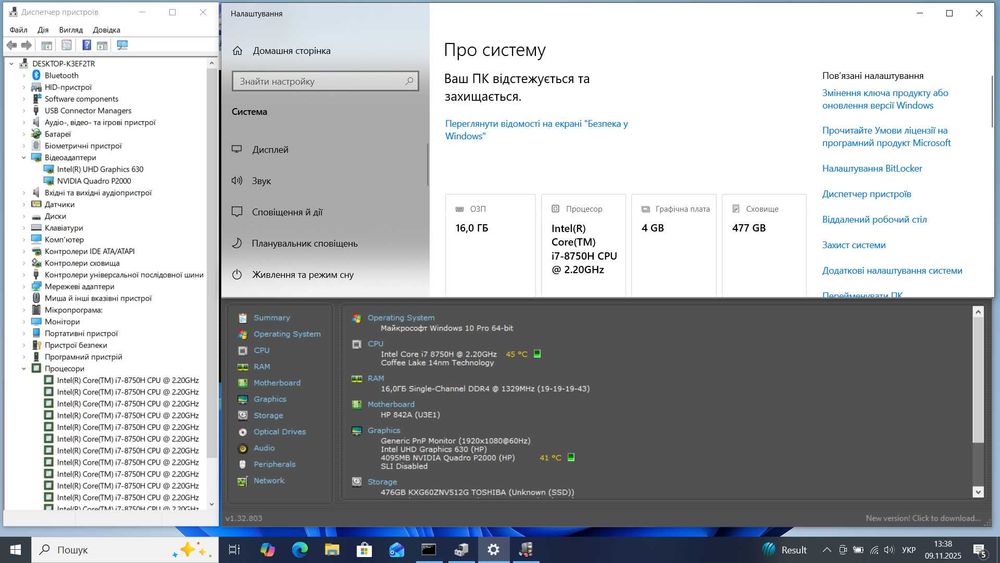Open the Storage icon in Speccy sidebar
The image size is (1000, 563).
pyautogui.click(x=242, y=416)
